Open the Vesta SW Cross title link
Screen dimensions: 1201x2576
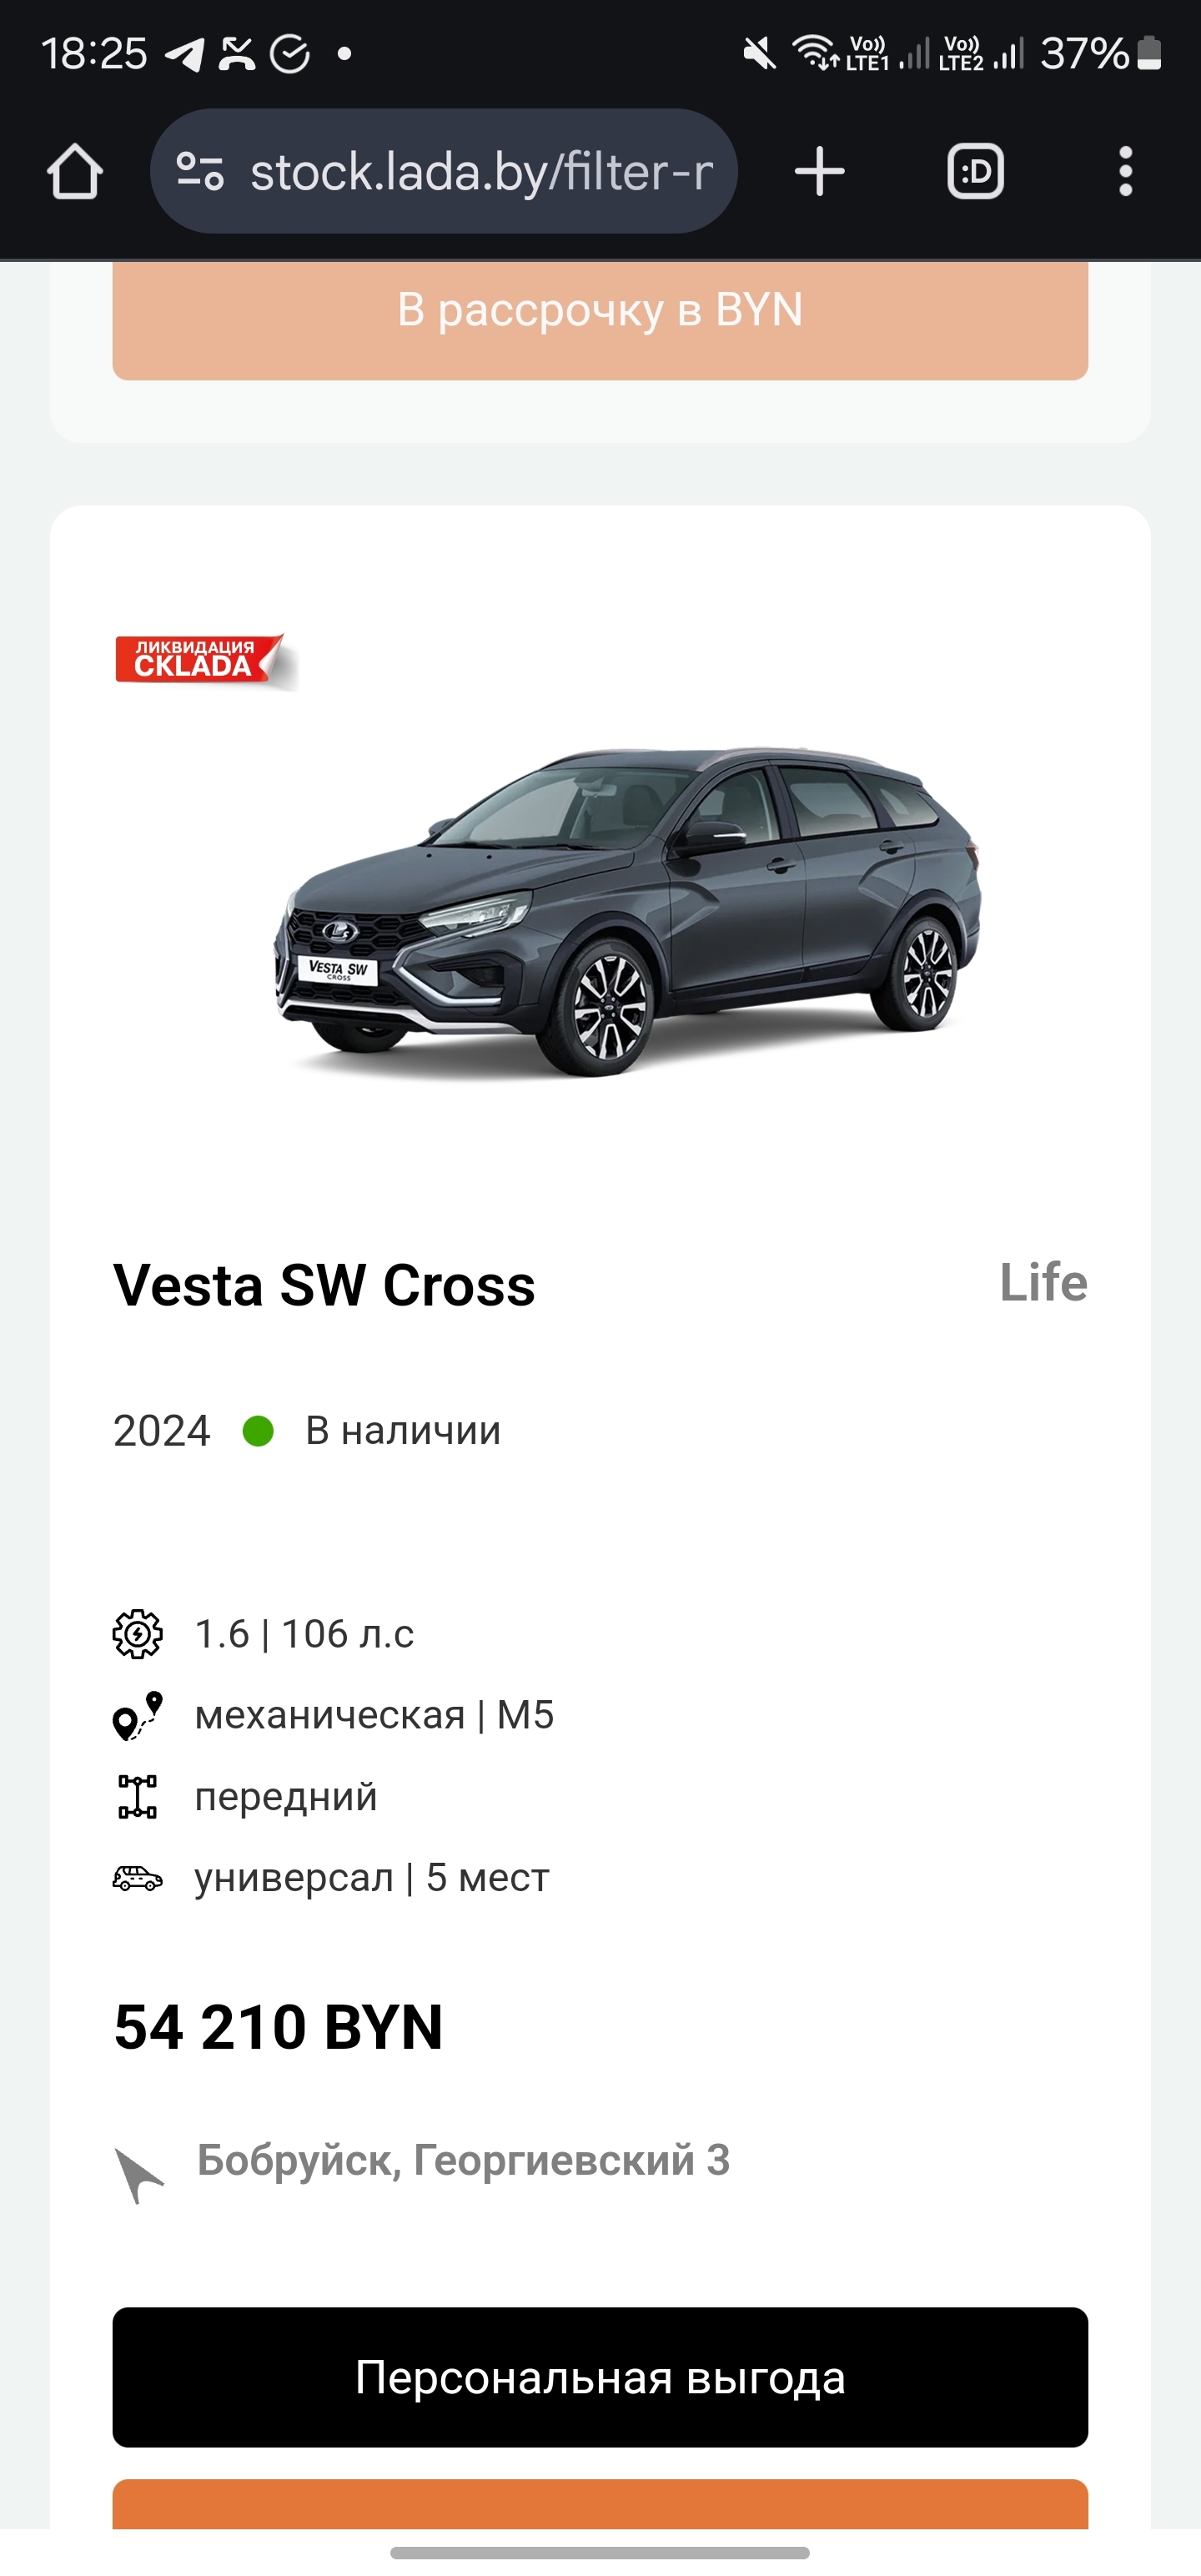(x=324, y=1285)
